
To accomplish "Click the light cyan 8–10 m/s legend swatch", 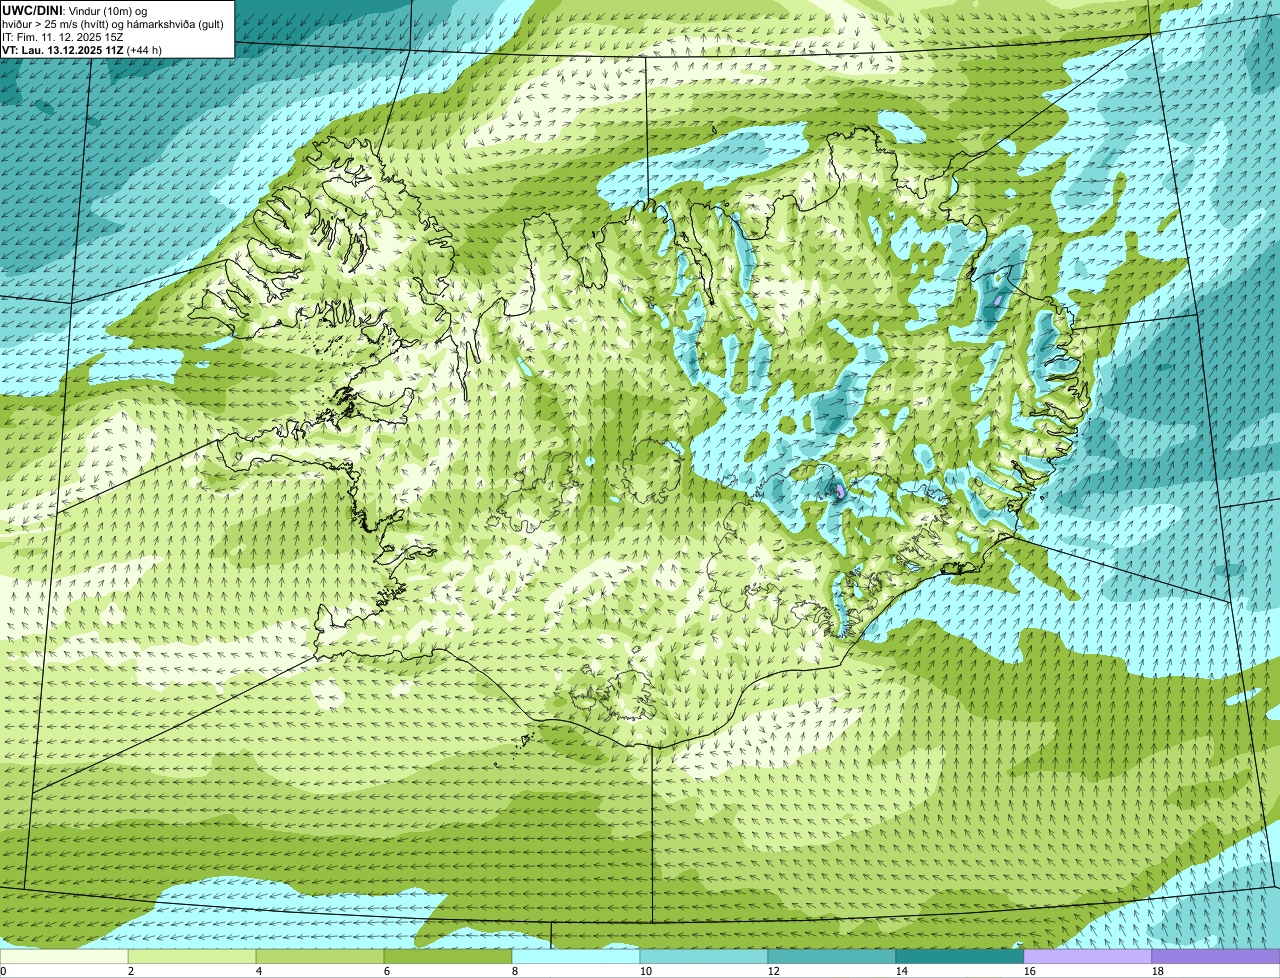I will (576, 956).
